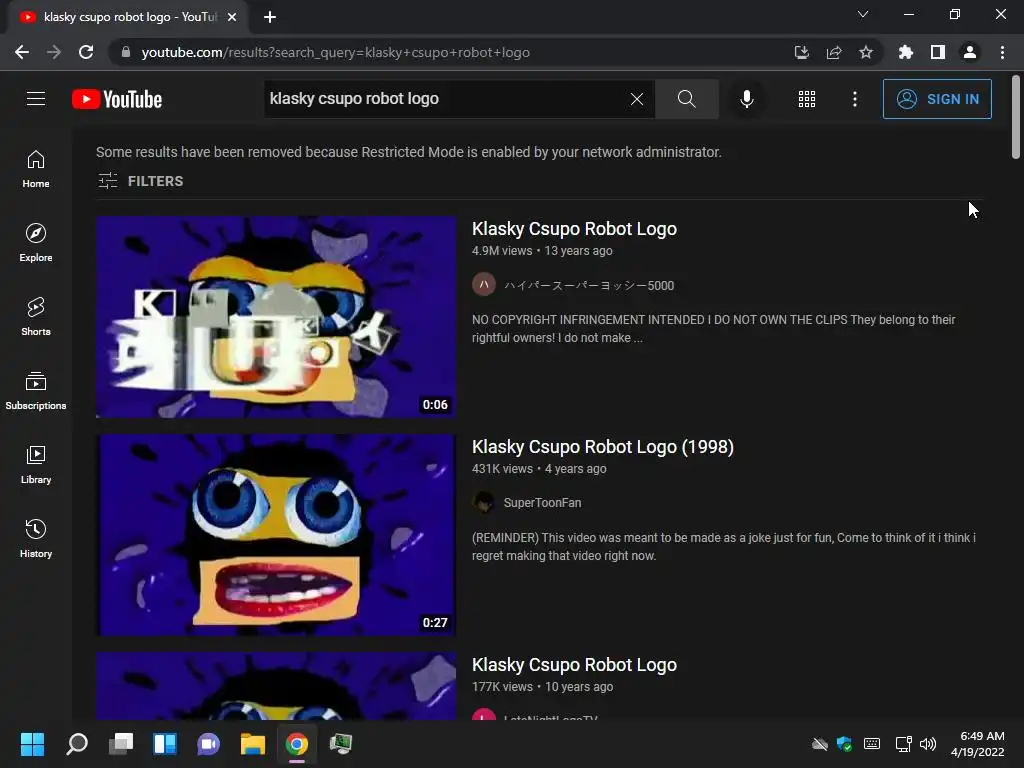
Task: Play the 0:27 video thumbnail
Action: click(276, 535)
